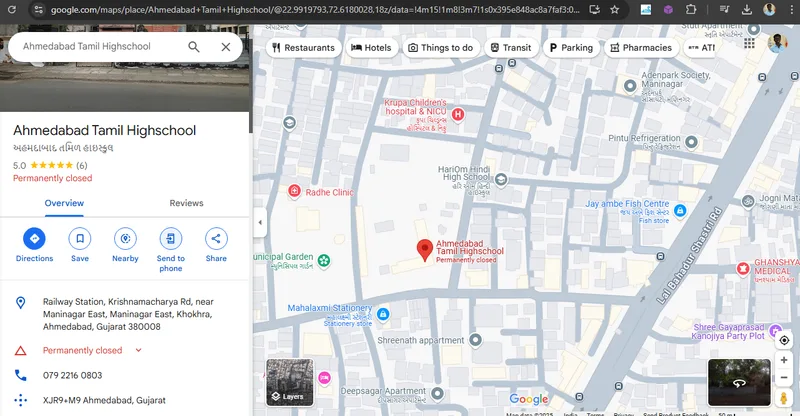800x416 pixels.
Task: Send this place to your phone
Action: coord(170,238)
